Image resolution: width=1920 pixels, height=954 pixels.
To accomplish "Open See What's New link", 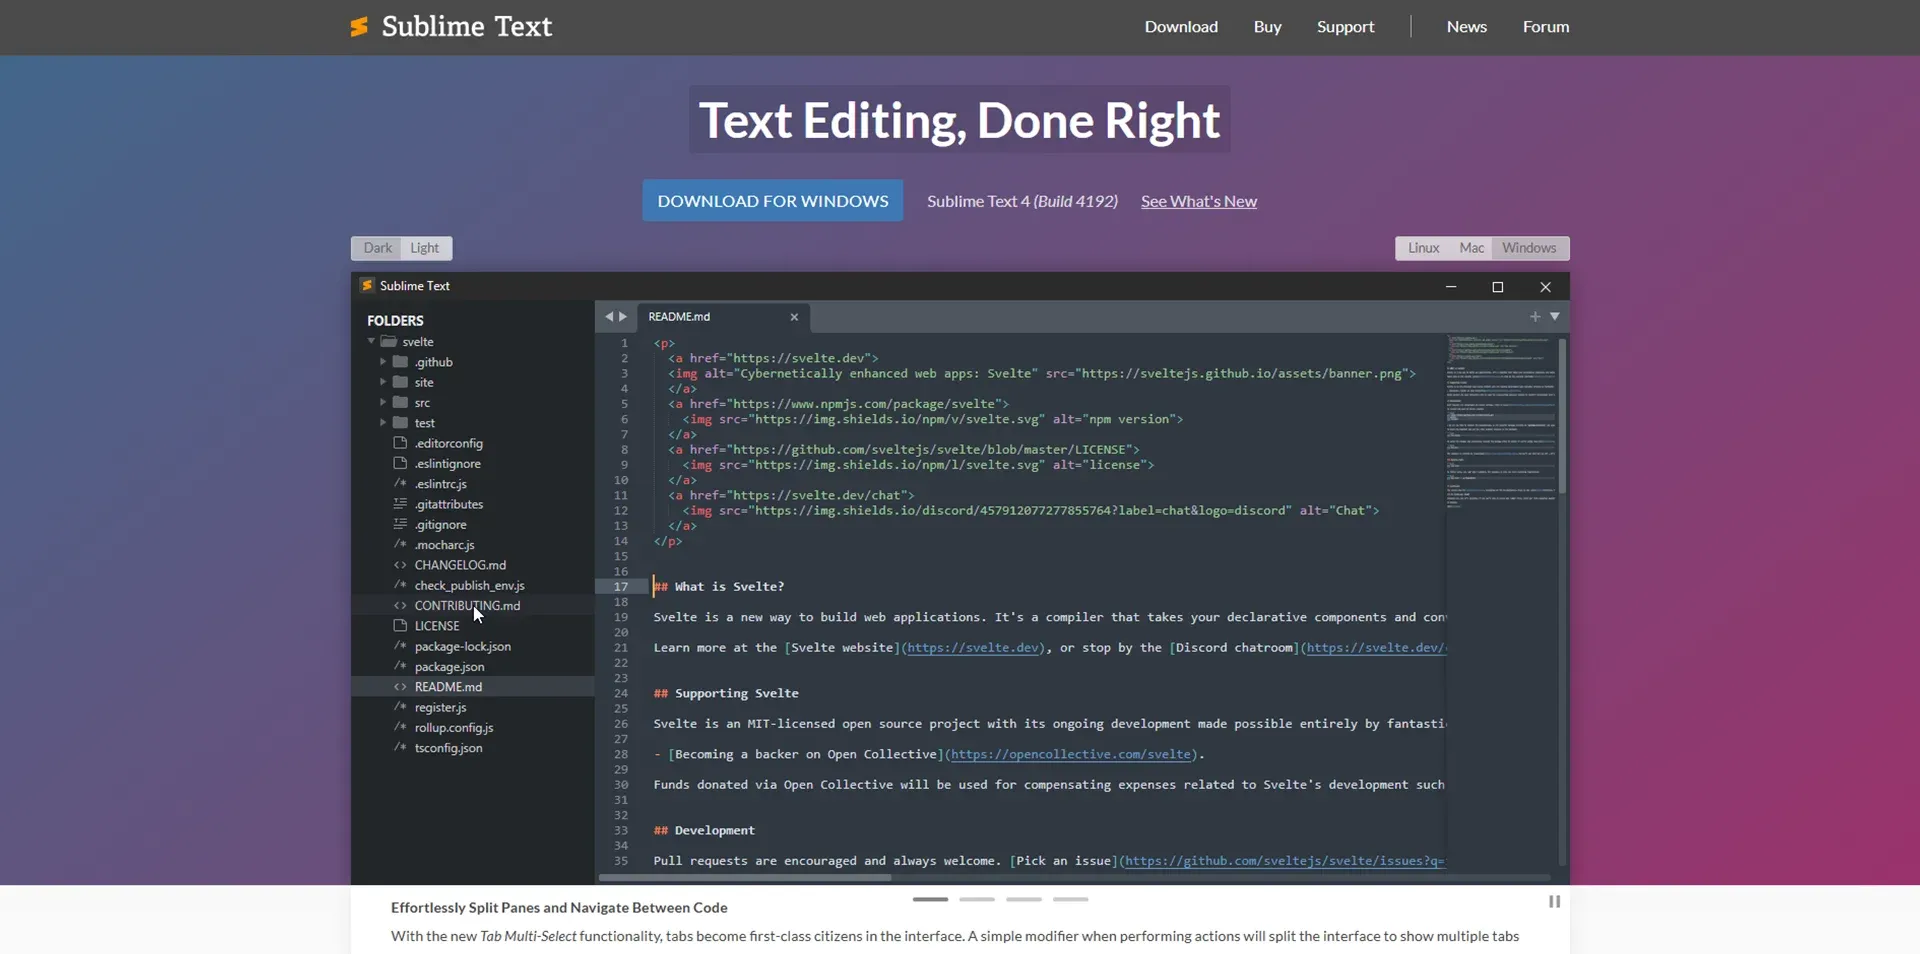I will (1199, 201).
